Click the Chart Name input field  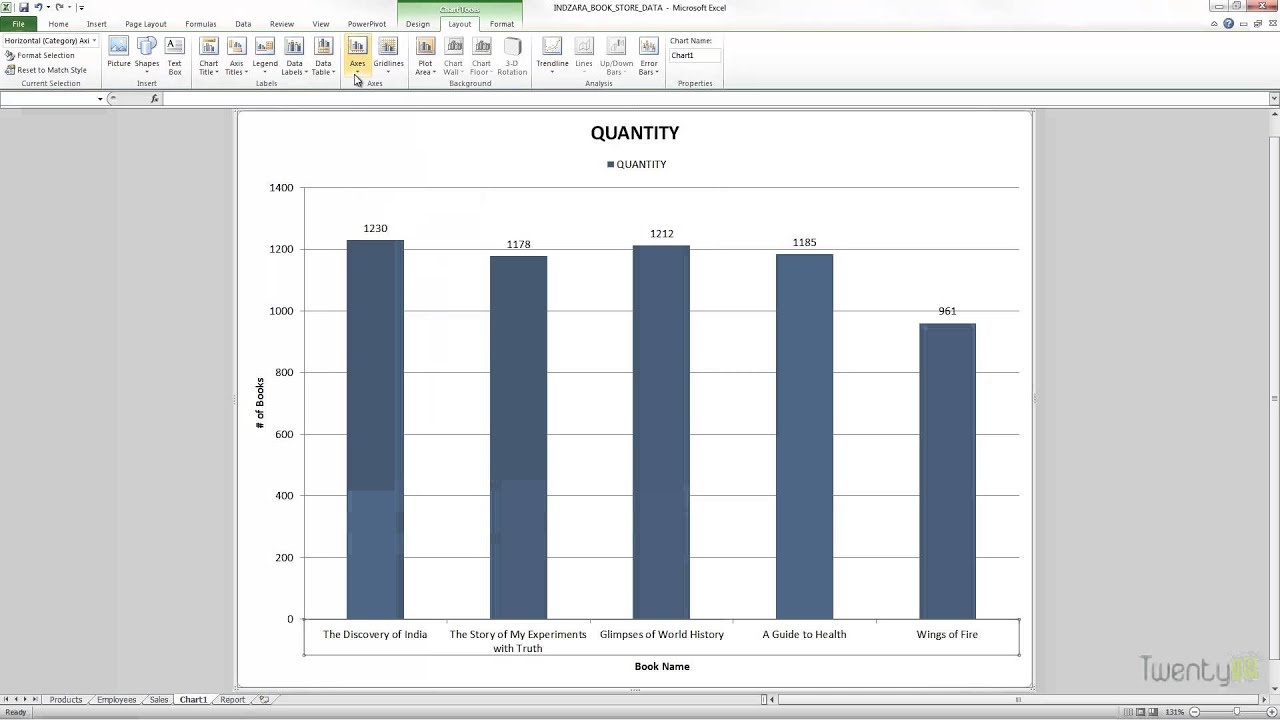coord(694,56)
